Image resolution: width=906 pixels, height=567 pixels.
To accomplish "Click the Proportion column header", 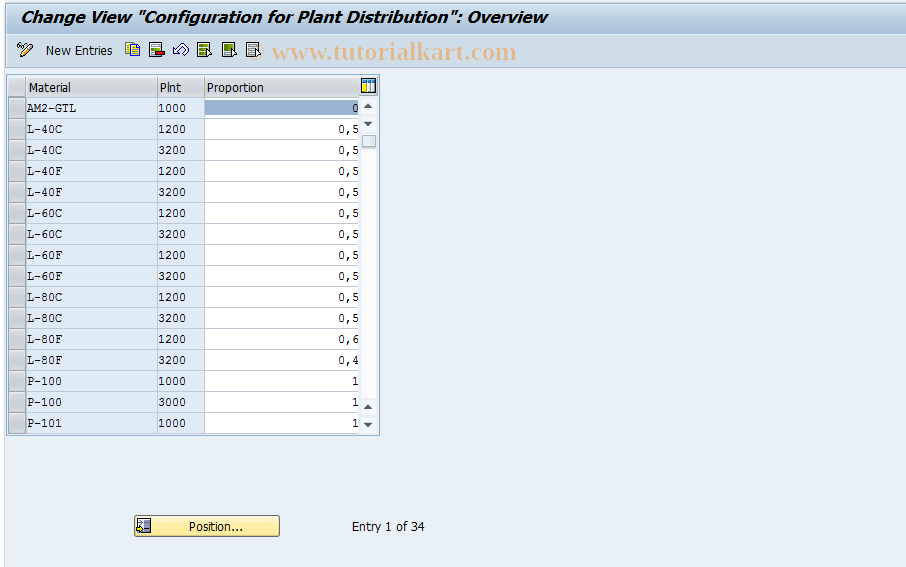I will coord(282,87).
